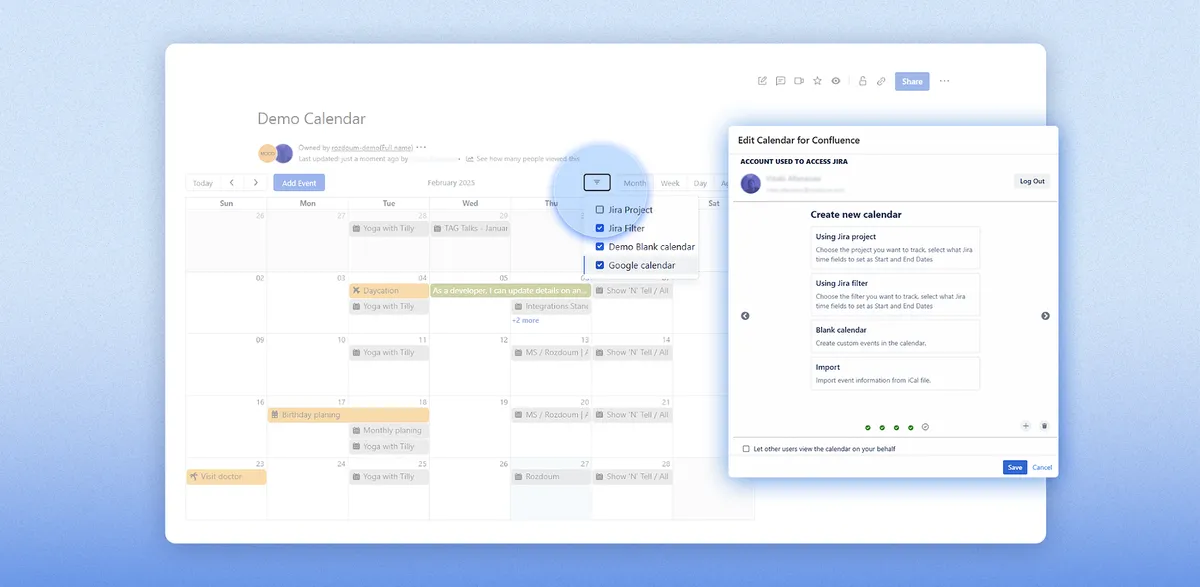The image size is (1200, 587).
Task: Open the Visit doctor event
Action: 226,476
